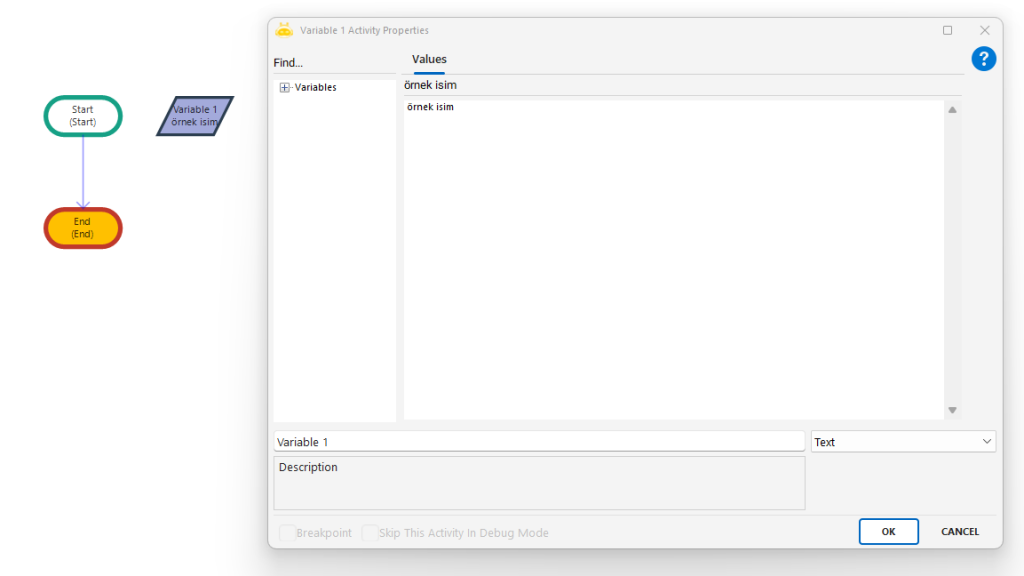Click the blue help question mark icon

(983, 59)
